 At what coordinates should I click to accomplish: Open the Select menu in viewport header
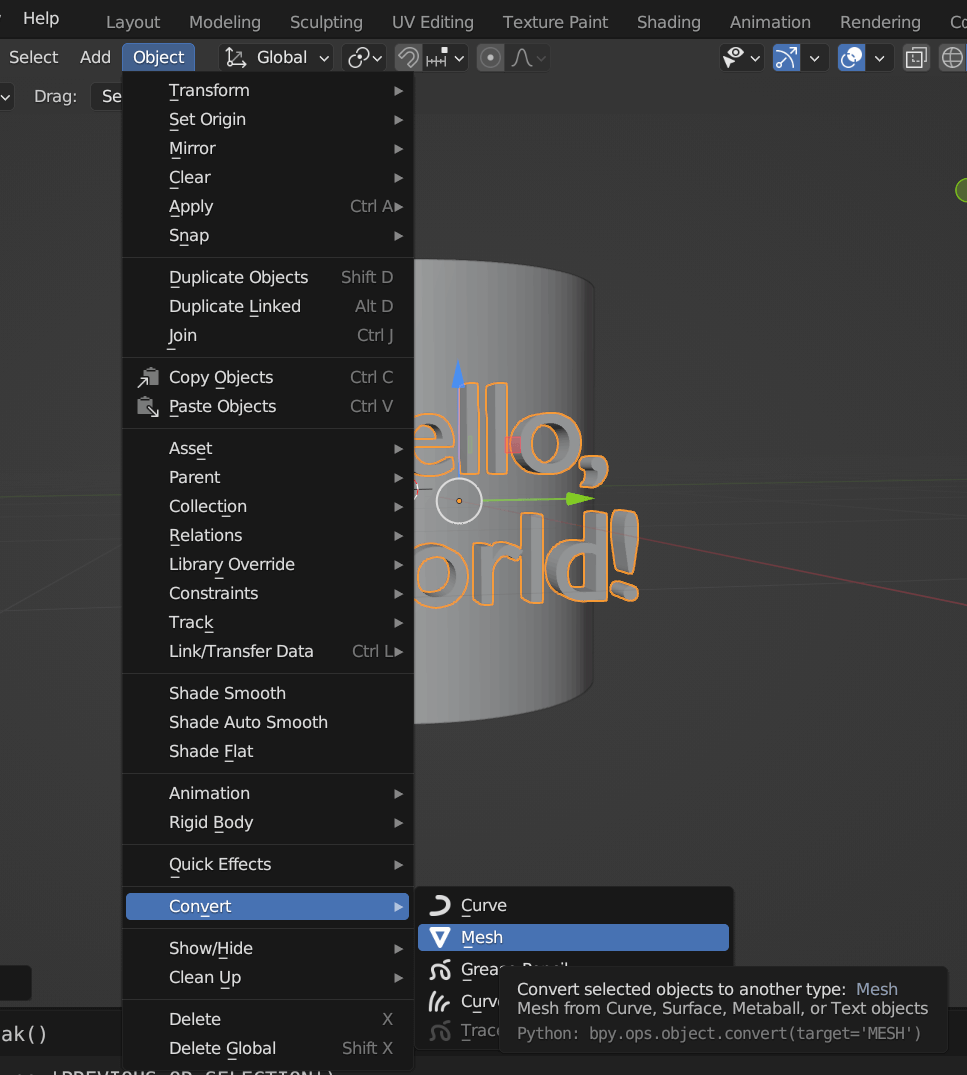point(34,58)
